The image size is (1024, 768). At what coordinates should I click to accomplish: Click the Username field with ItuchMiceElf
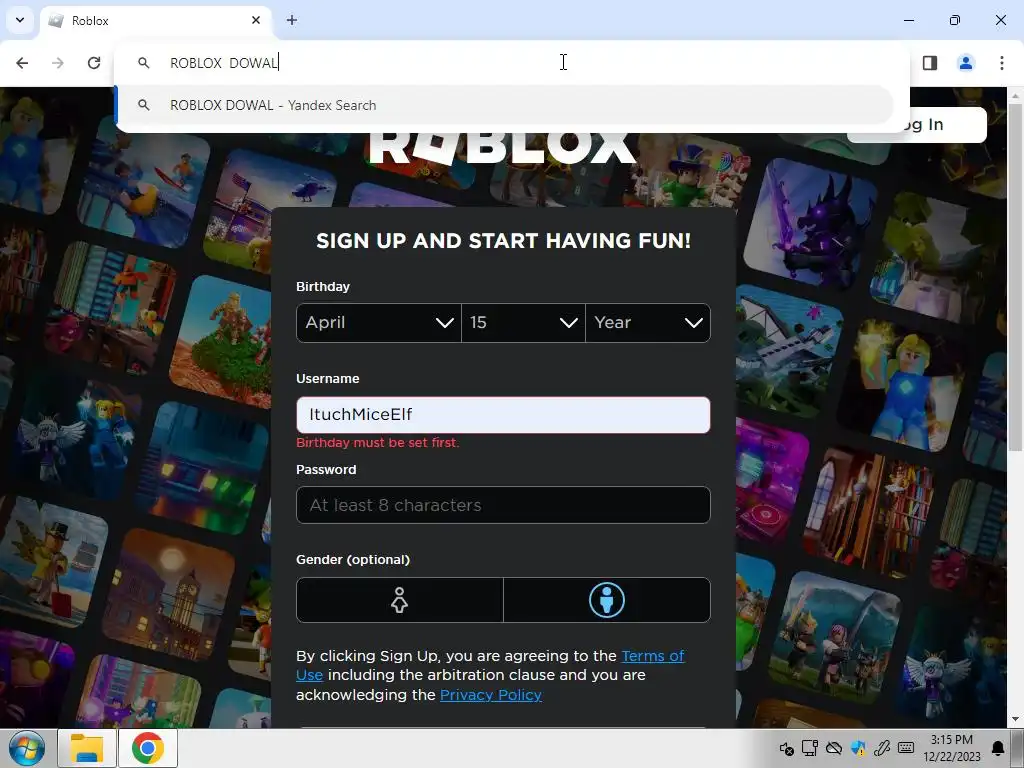tap(503, 415)
